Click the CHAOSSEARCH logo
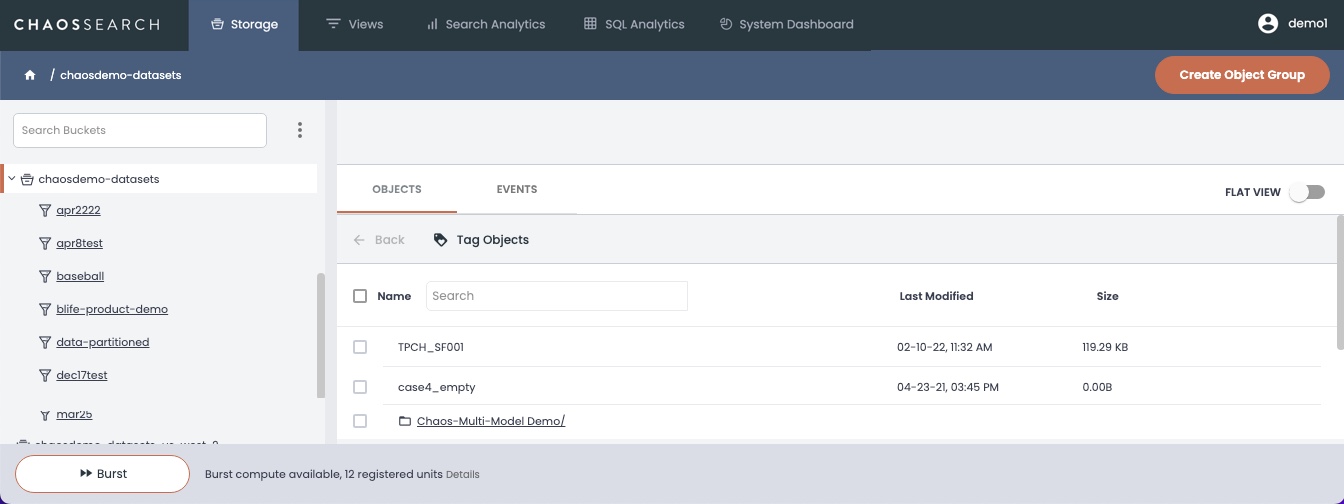Screen dimensions: 1344x504 (86, 24)
